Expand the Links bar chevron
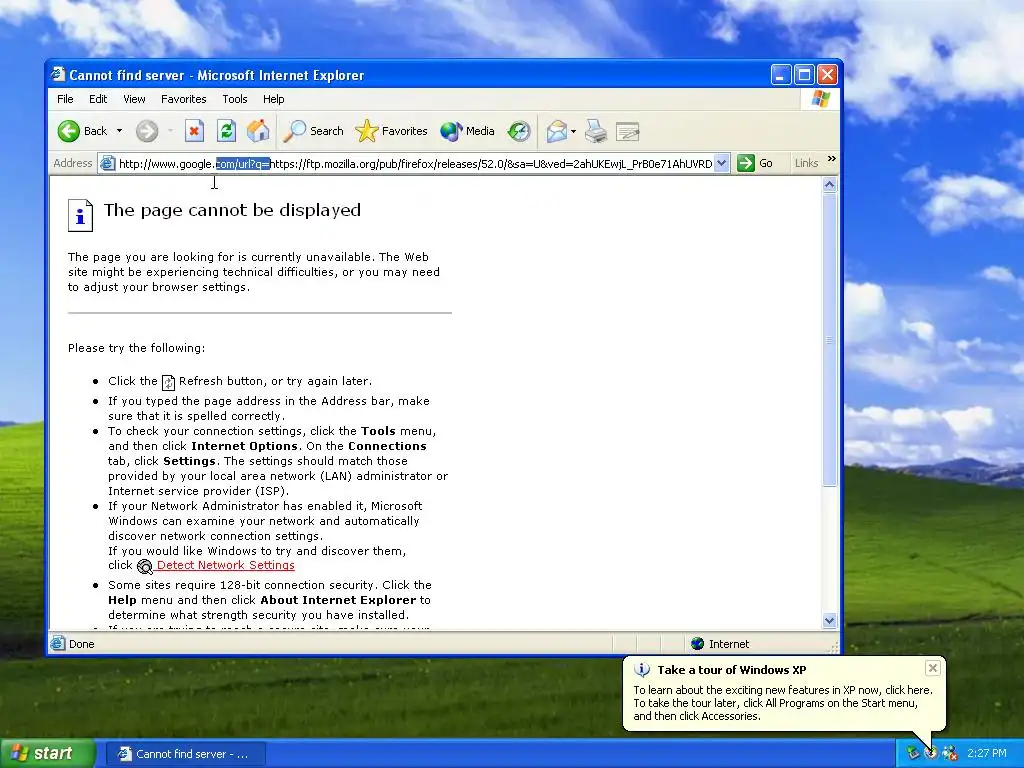 831,159
